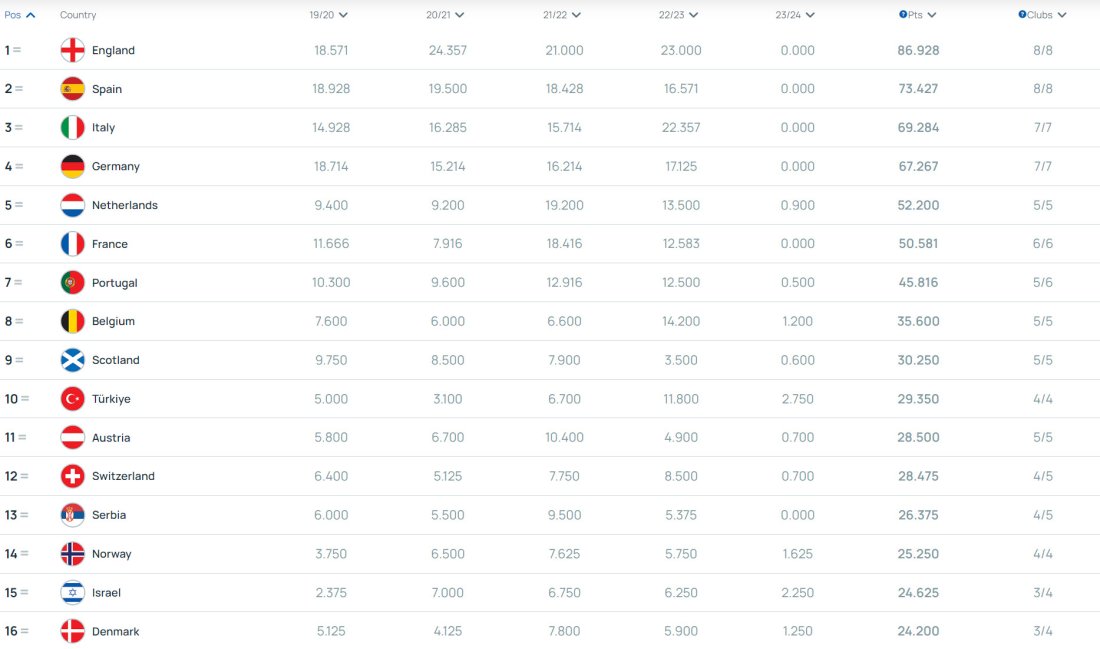
Task: Click the Norway flag icon
Action: pyautogui.click(x=72, y=554)
